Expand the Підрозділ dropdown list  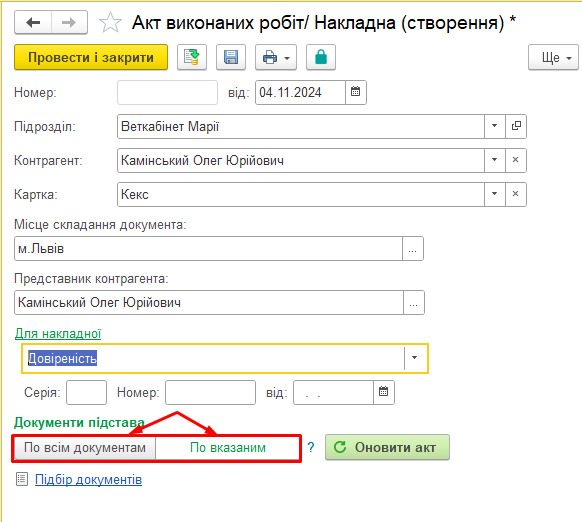[x=495, y=126]
